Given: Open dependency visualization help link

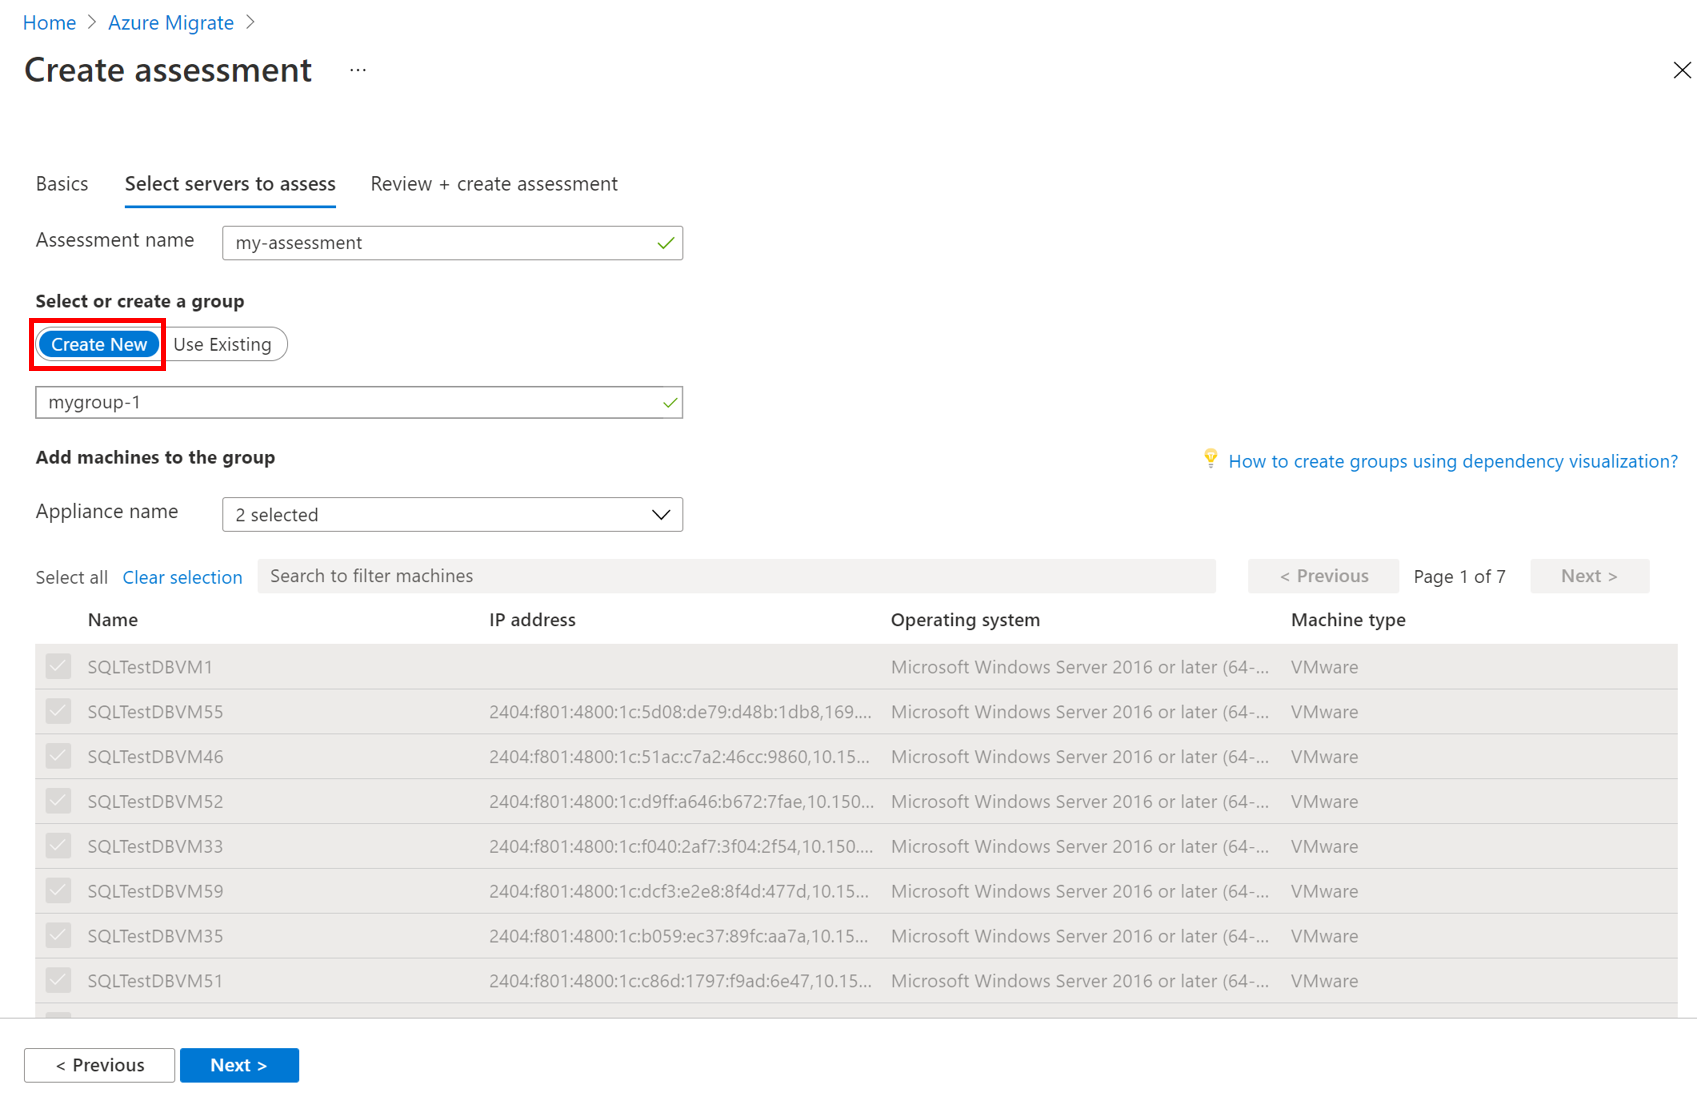Looking at the screenshot, I should click(1452, 461).
